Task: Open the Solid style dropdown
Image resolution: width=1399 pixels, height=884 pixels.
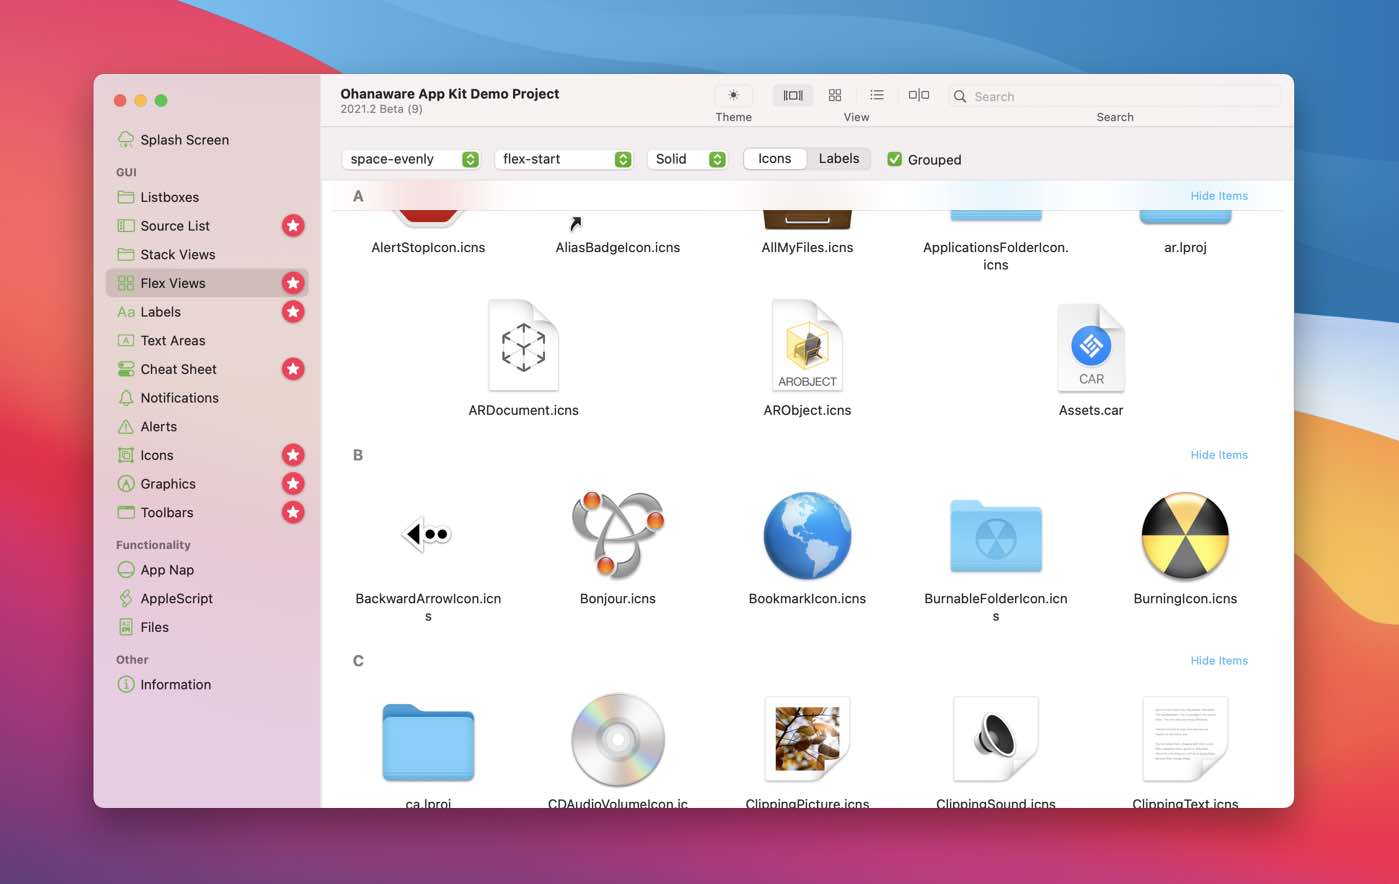Action: 687,159
